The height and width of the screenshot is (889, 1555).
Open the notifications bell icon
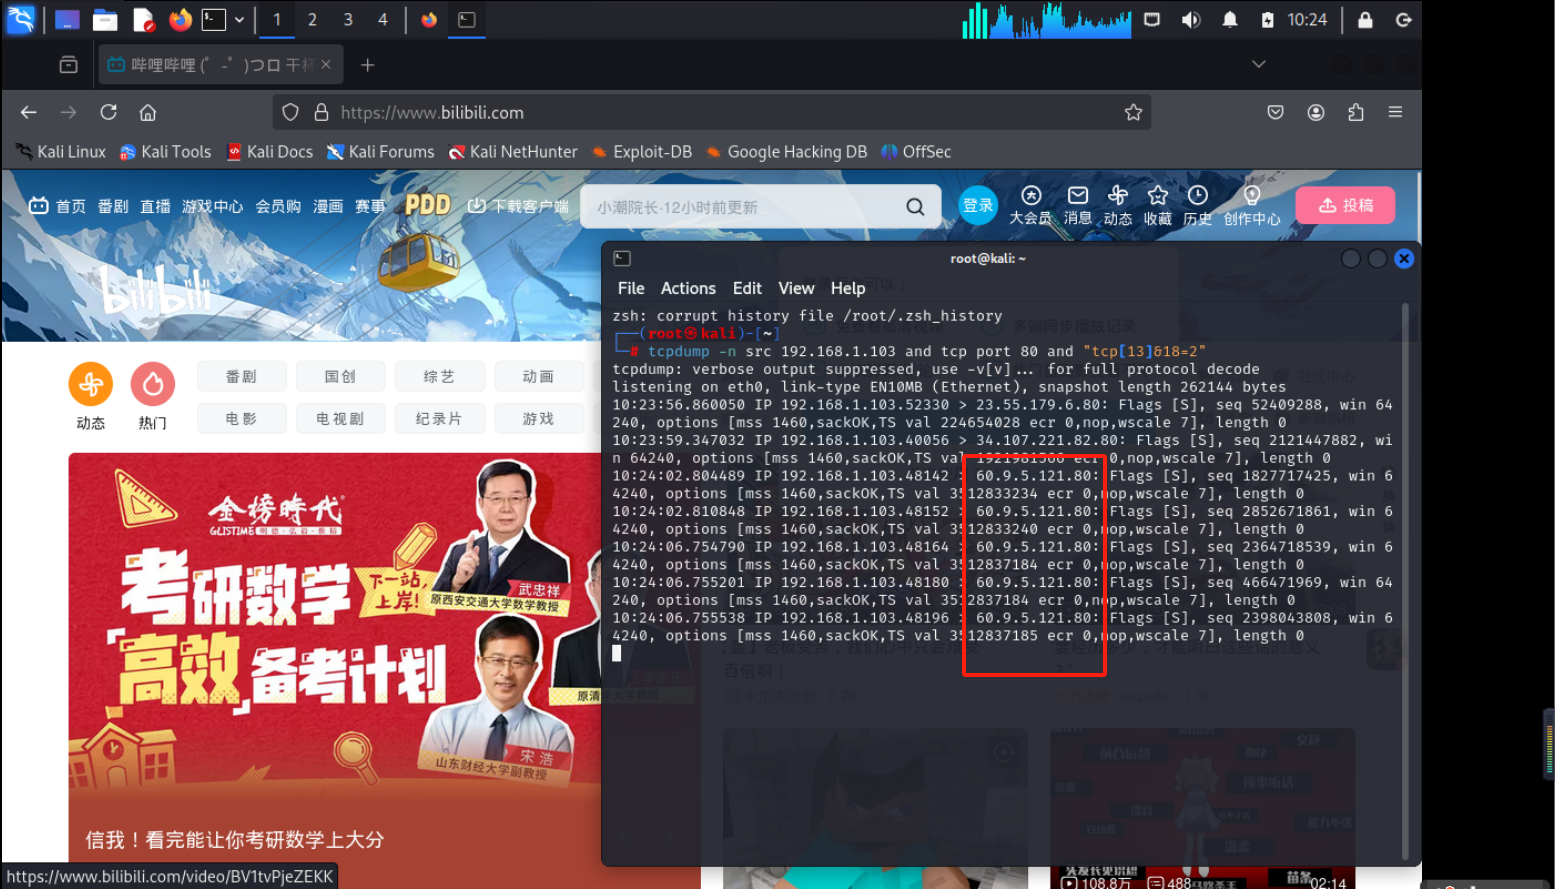[x=1229, y=19]
